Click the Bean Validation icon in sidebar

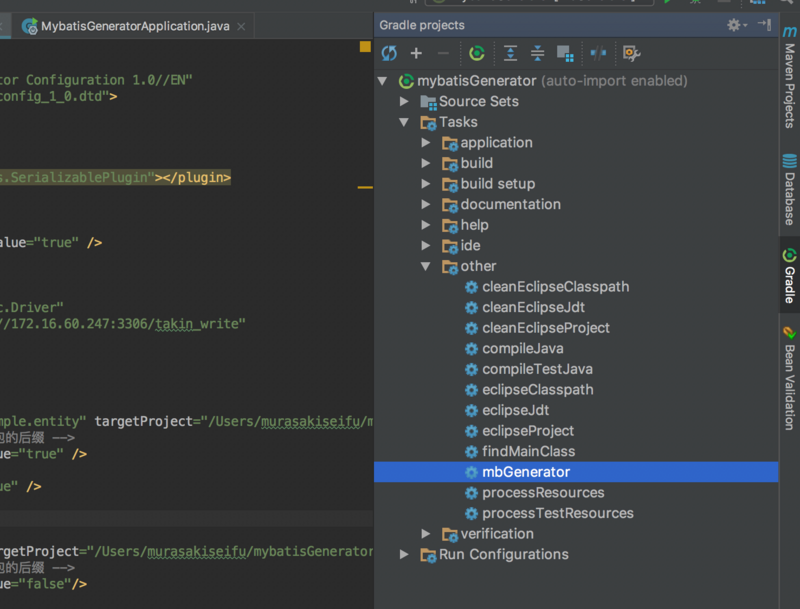tap(789, 333)
